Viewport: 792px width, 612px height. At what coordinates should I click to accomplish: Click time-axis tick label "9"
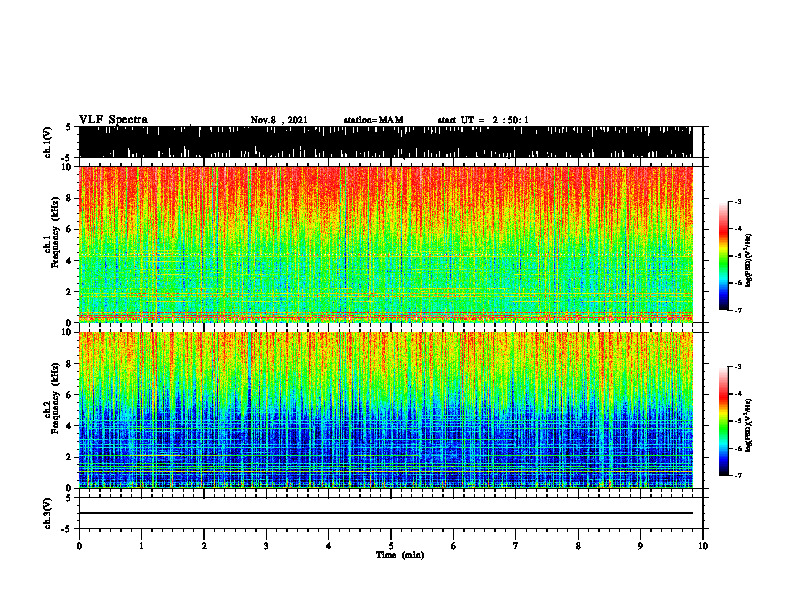coord(640,546)
